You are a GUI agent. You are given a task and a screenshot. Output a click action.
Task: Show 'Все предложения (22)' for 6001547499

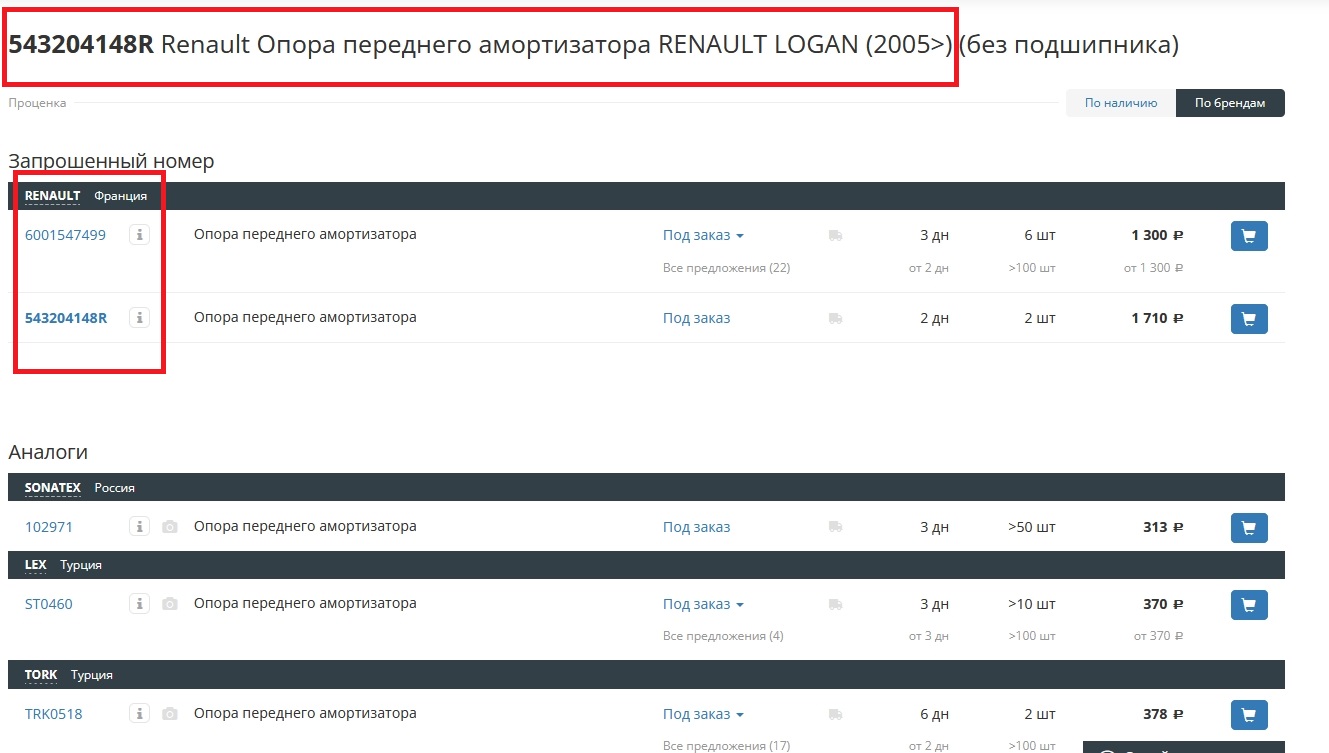tap(726, 268)
